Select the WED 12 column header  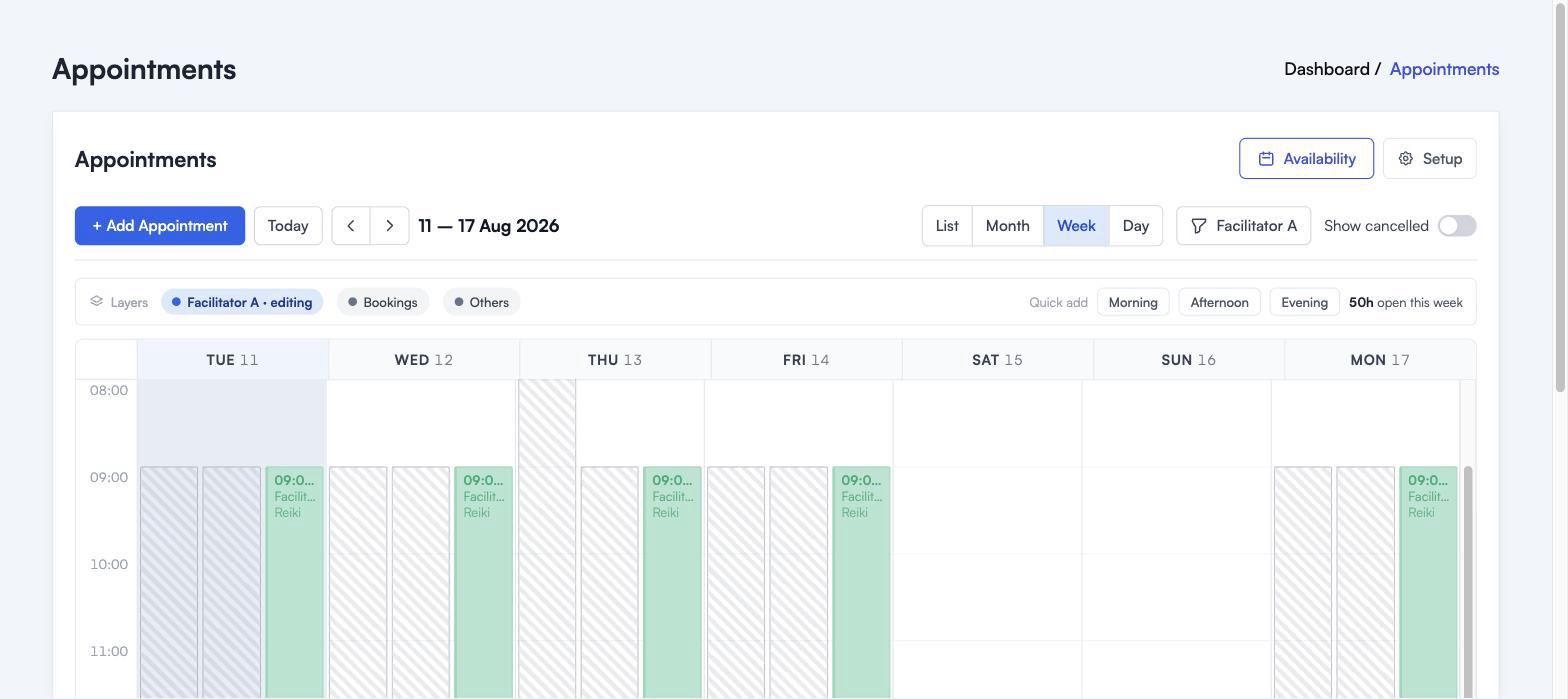click(424, 360)
